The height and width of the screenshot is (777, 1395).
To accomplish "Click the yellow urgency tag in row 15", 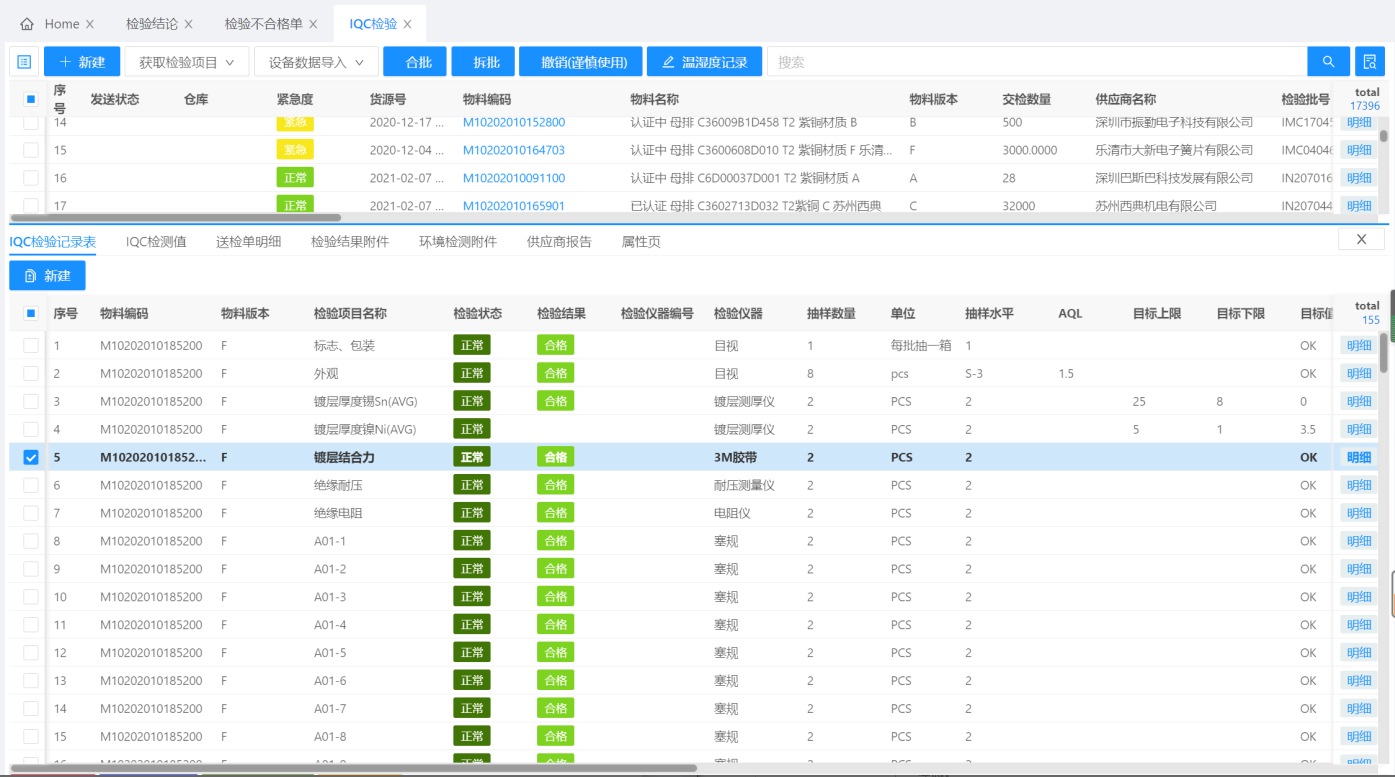I will tap(295, 150).
